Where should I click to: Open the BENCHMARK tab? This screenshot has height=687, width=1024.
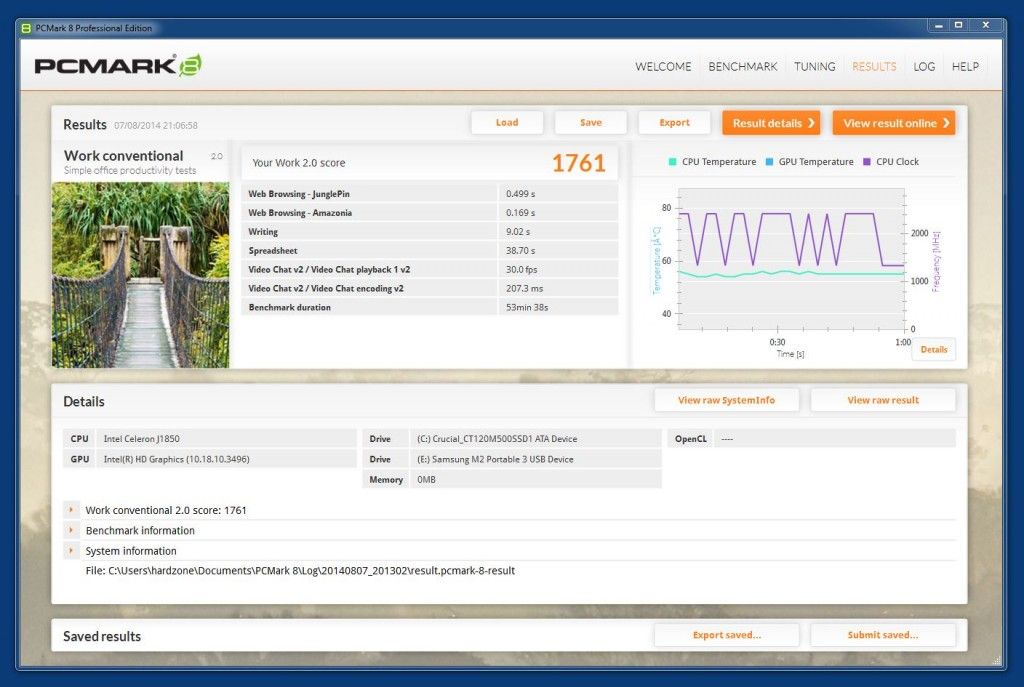tap(743, 67)
